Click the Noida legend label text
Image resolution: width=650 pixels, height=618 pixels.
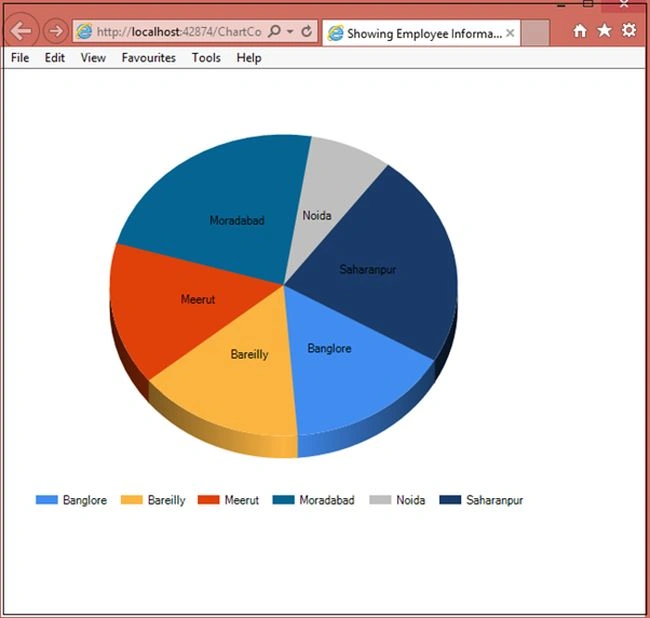(x=410, y=500)
